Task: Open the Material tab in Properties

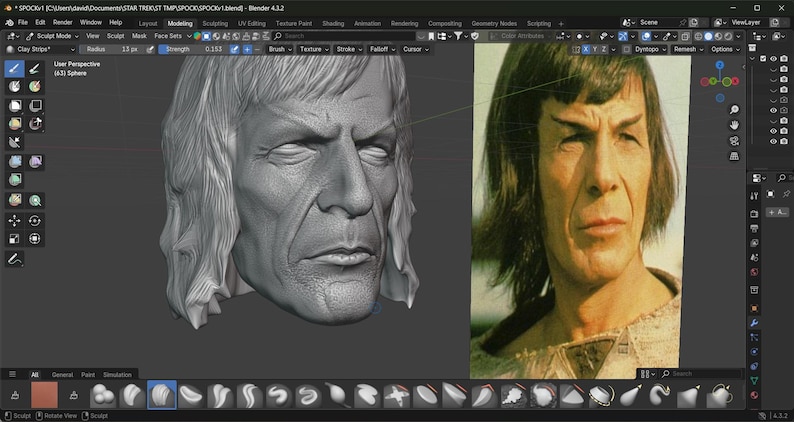Action: click(x=754, y=395)
